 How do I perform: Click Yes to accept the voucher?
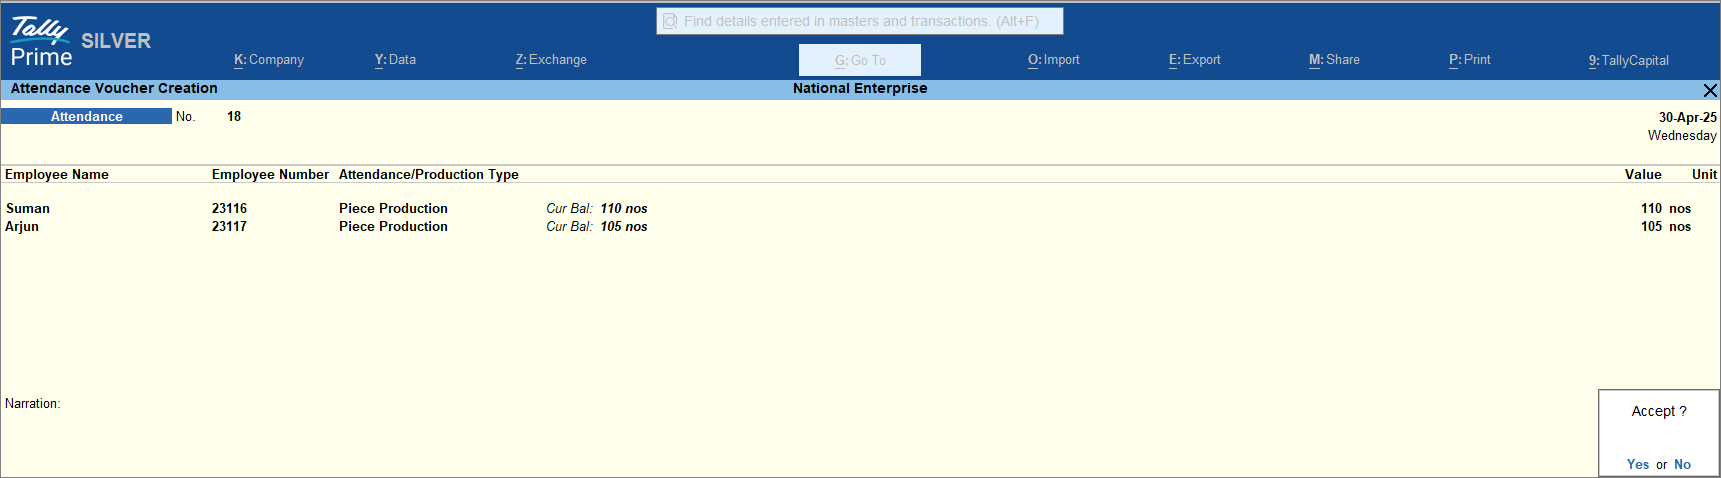1637,464
